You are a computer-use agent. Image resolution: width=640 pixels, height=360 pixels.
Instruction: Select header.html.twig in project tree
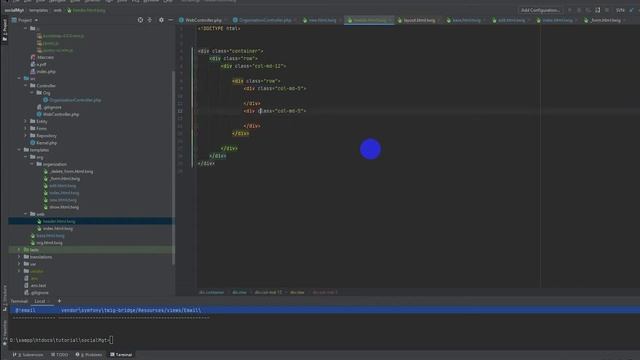point(59,221)
